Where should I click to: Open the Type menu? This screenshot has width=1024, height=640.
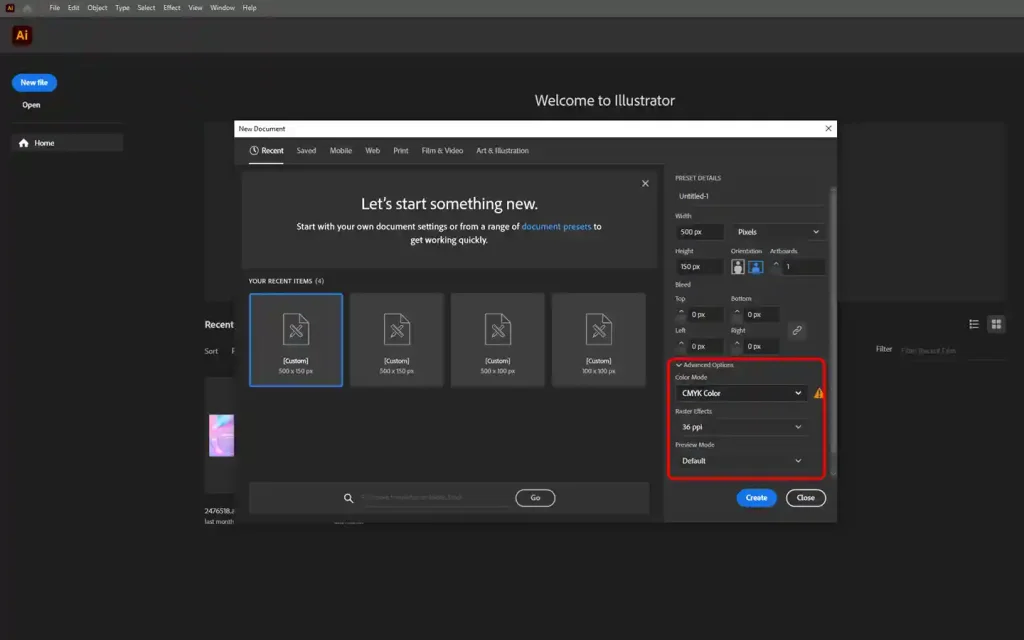coord(122,8)
